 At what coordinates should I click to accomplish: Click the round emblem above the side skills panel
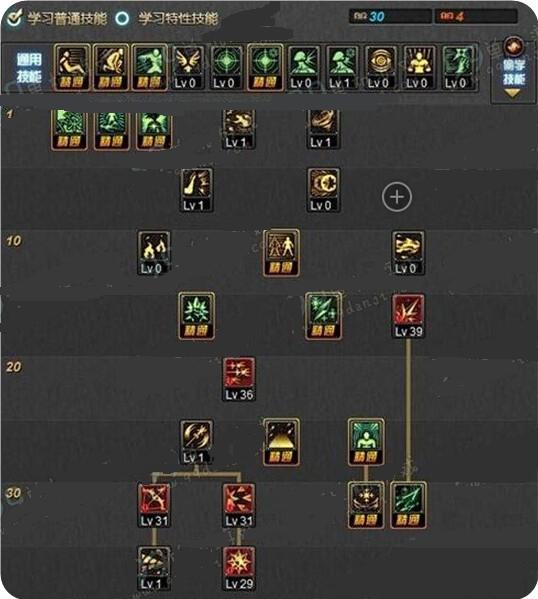coord(513,47)
